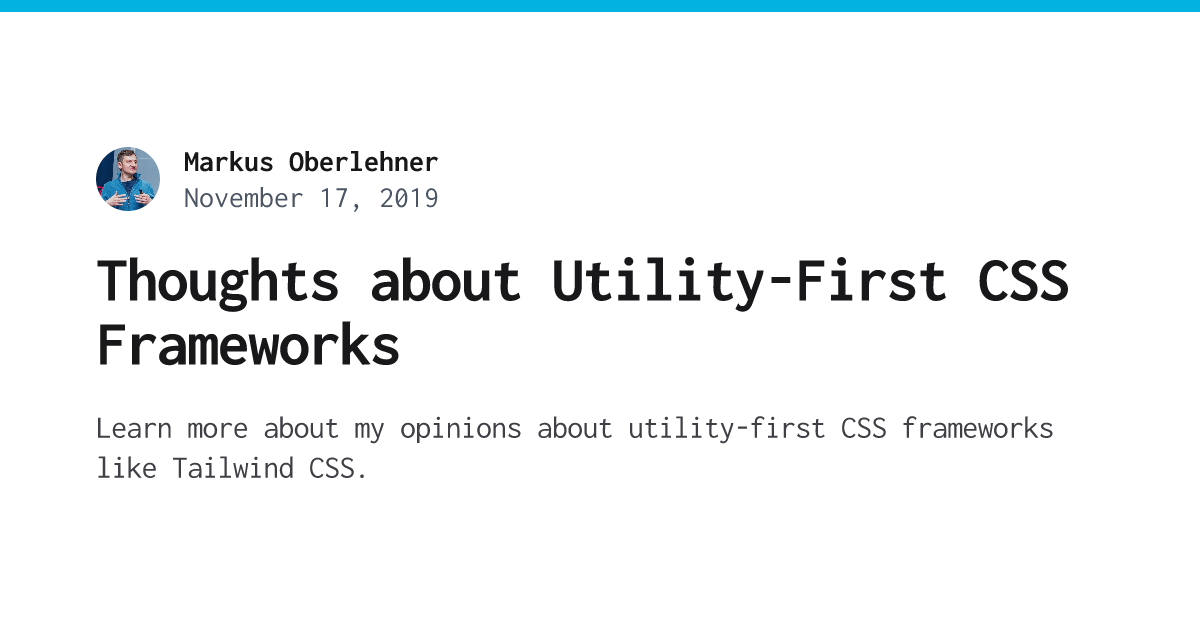The image size is (1200, 630).
Task: Select the word Thoughts in the title
Action: [218, 281]
